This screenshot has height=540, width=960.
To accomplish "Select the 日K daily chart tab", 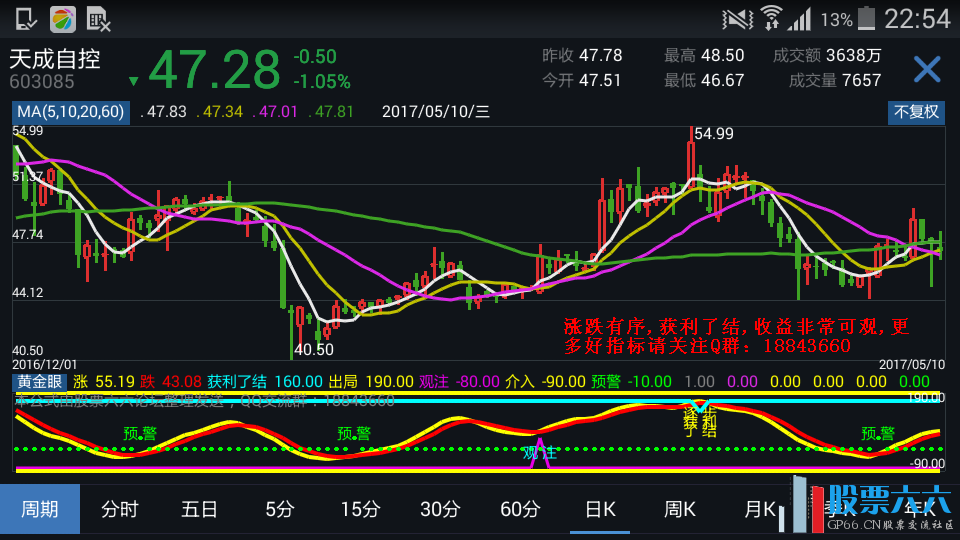I will click(x=600, y=509).
